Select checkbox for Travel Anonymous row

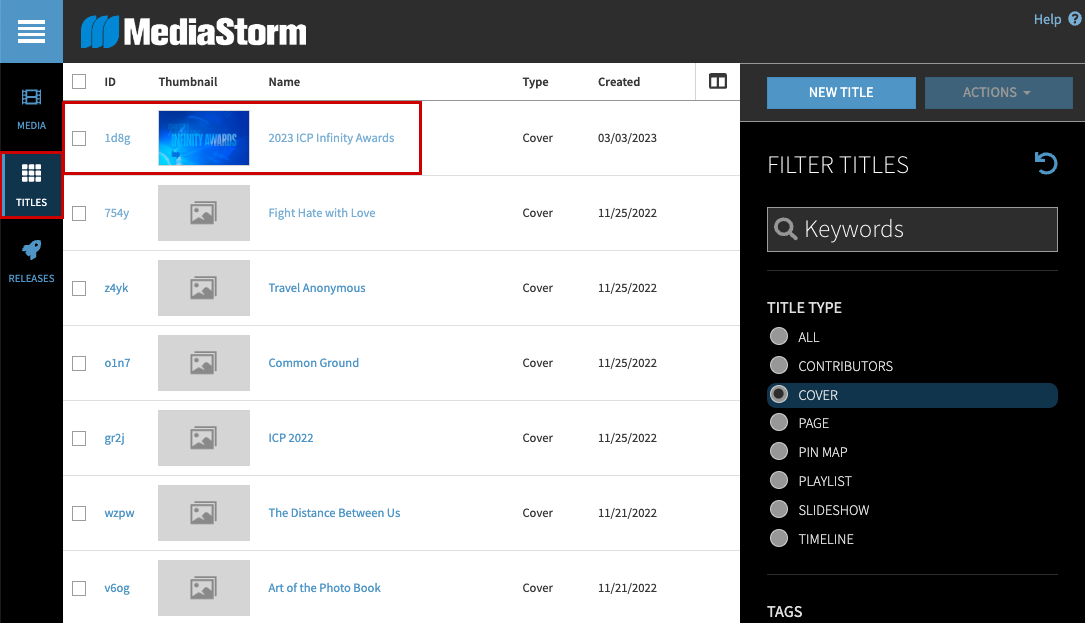click(79, 288)
